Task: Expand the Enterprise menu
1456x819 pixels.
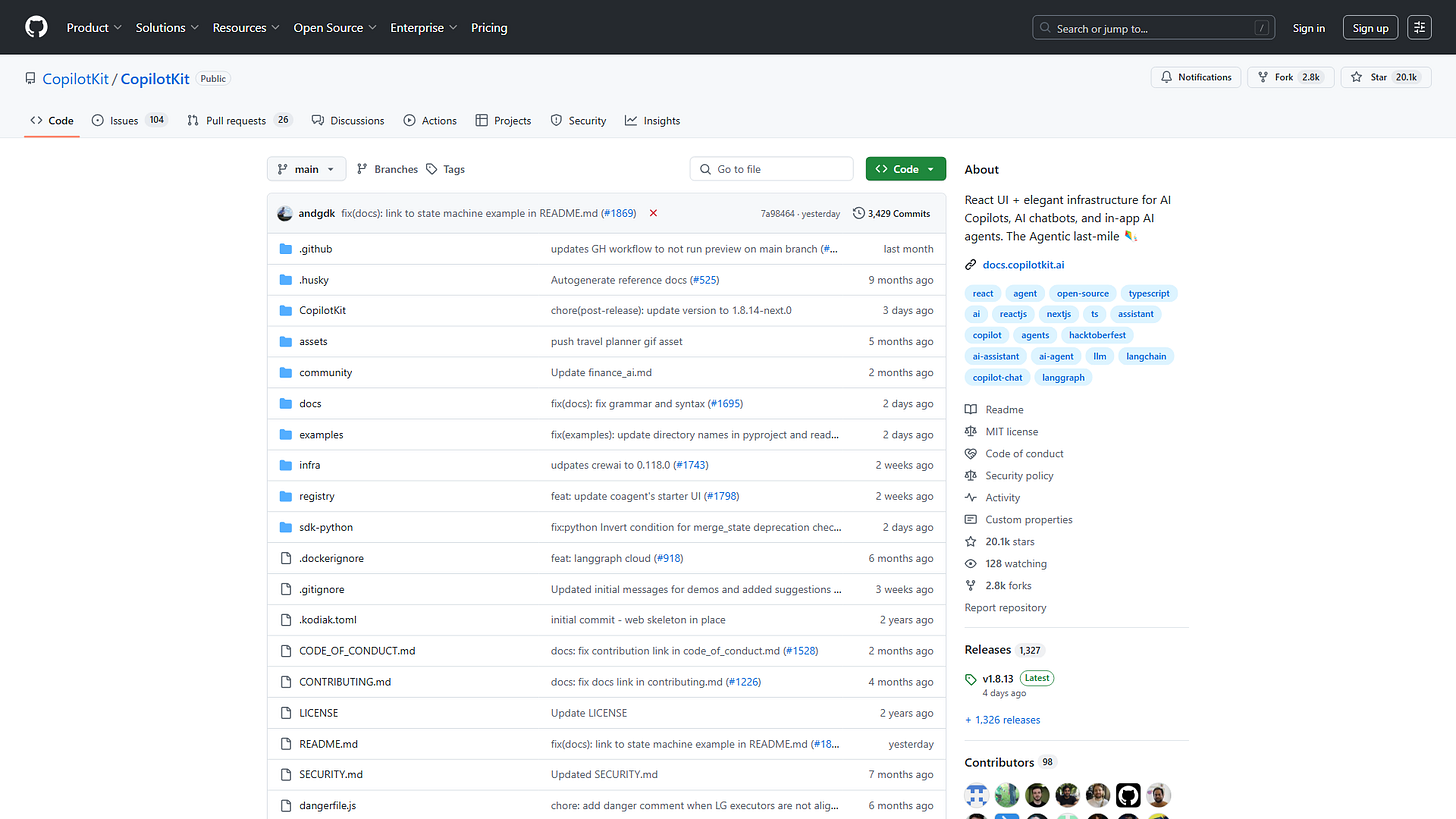Action: point(424,28)
